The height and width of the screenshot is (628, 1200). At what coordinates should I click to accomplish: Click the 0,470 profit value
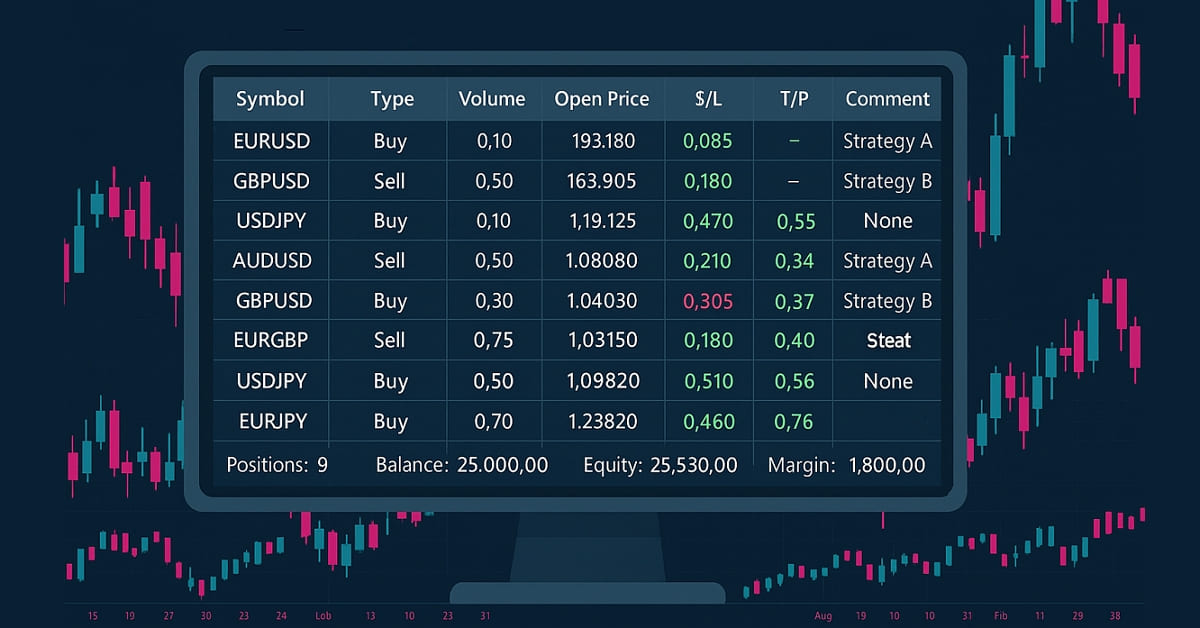tap(708, 221)
